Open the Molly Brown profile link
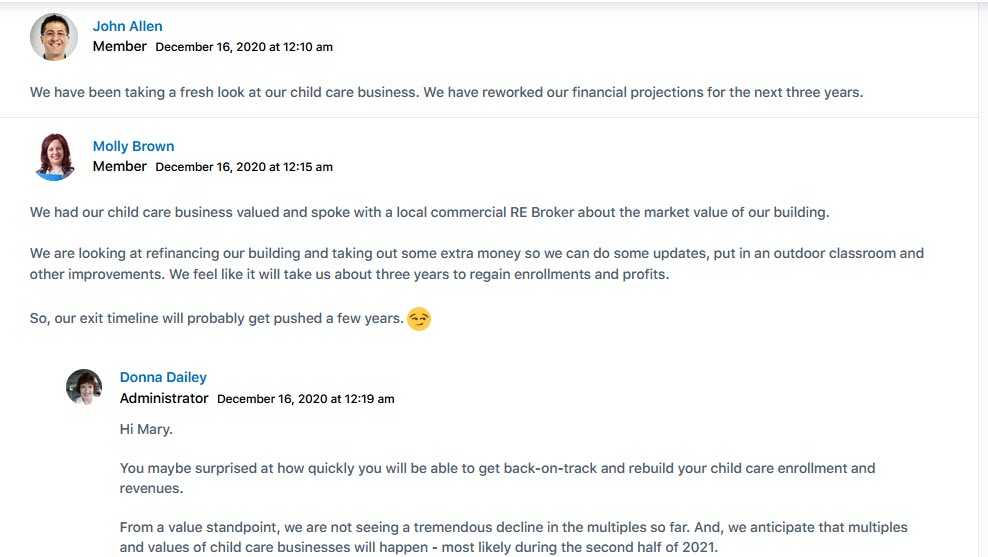Screen dimensions: 988x557 (x=134, y=146)
